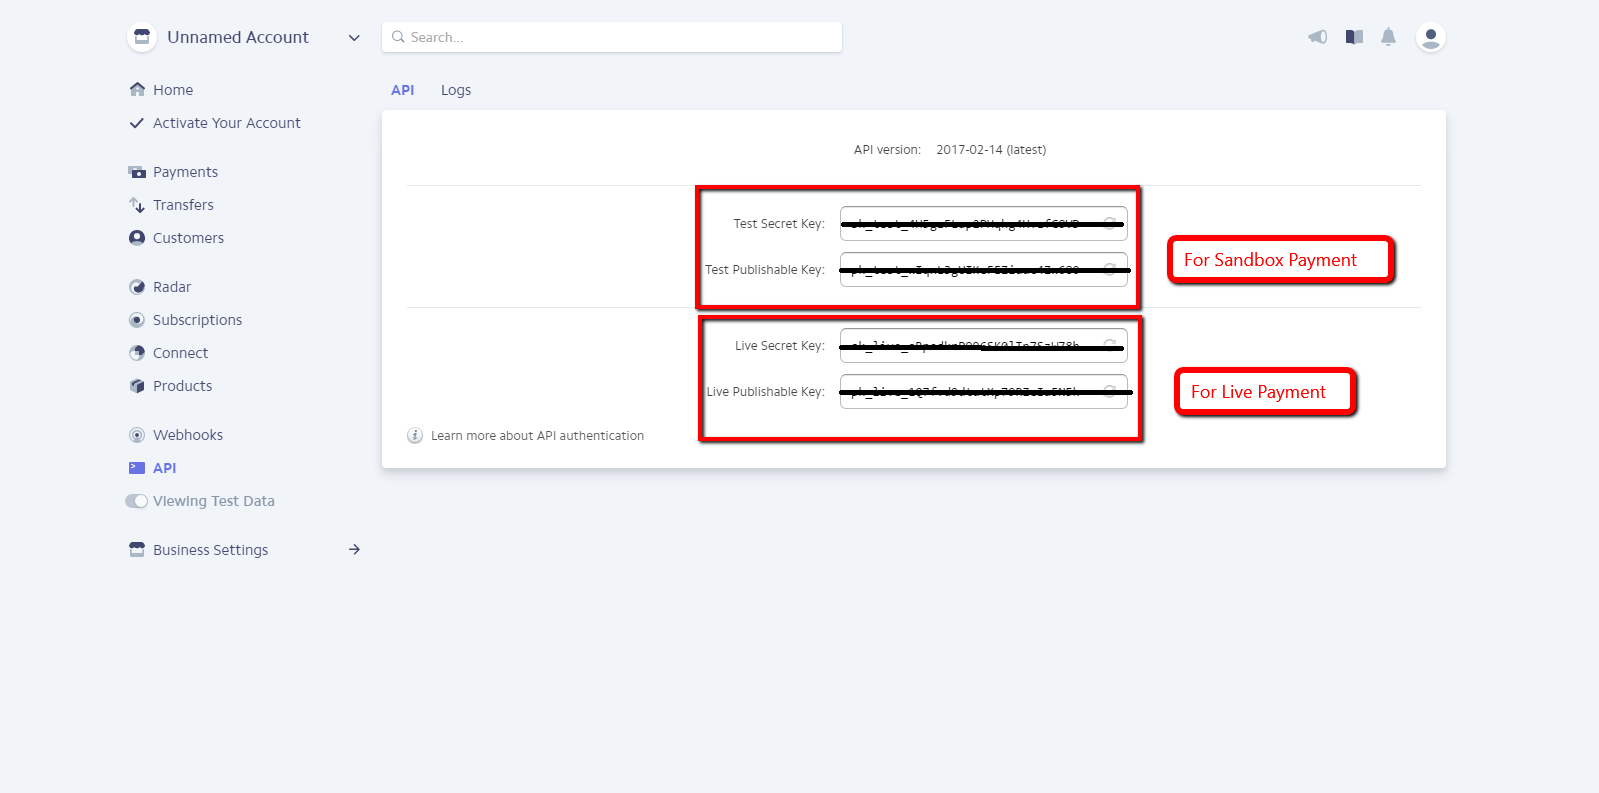Expand Business Settings with the arrow
This screenshot has height=793, width=1599.
pos(354,550)
